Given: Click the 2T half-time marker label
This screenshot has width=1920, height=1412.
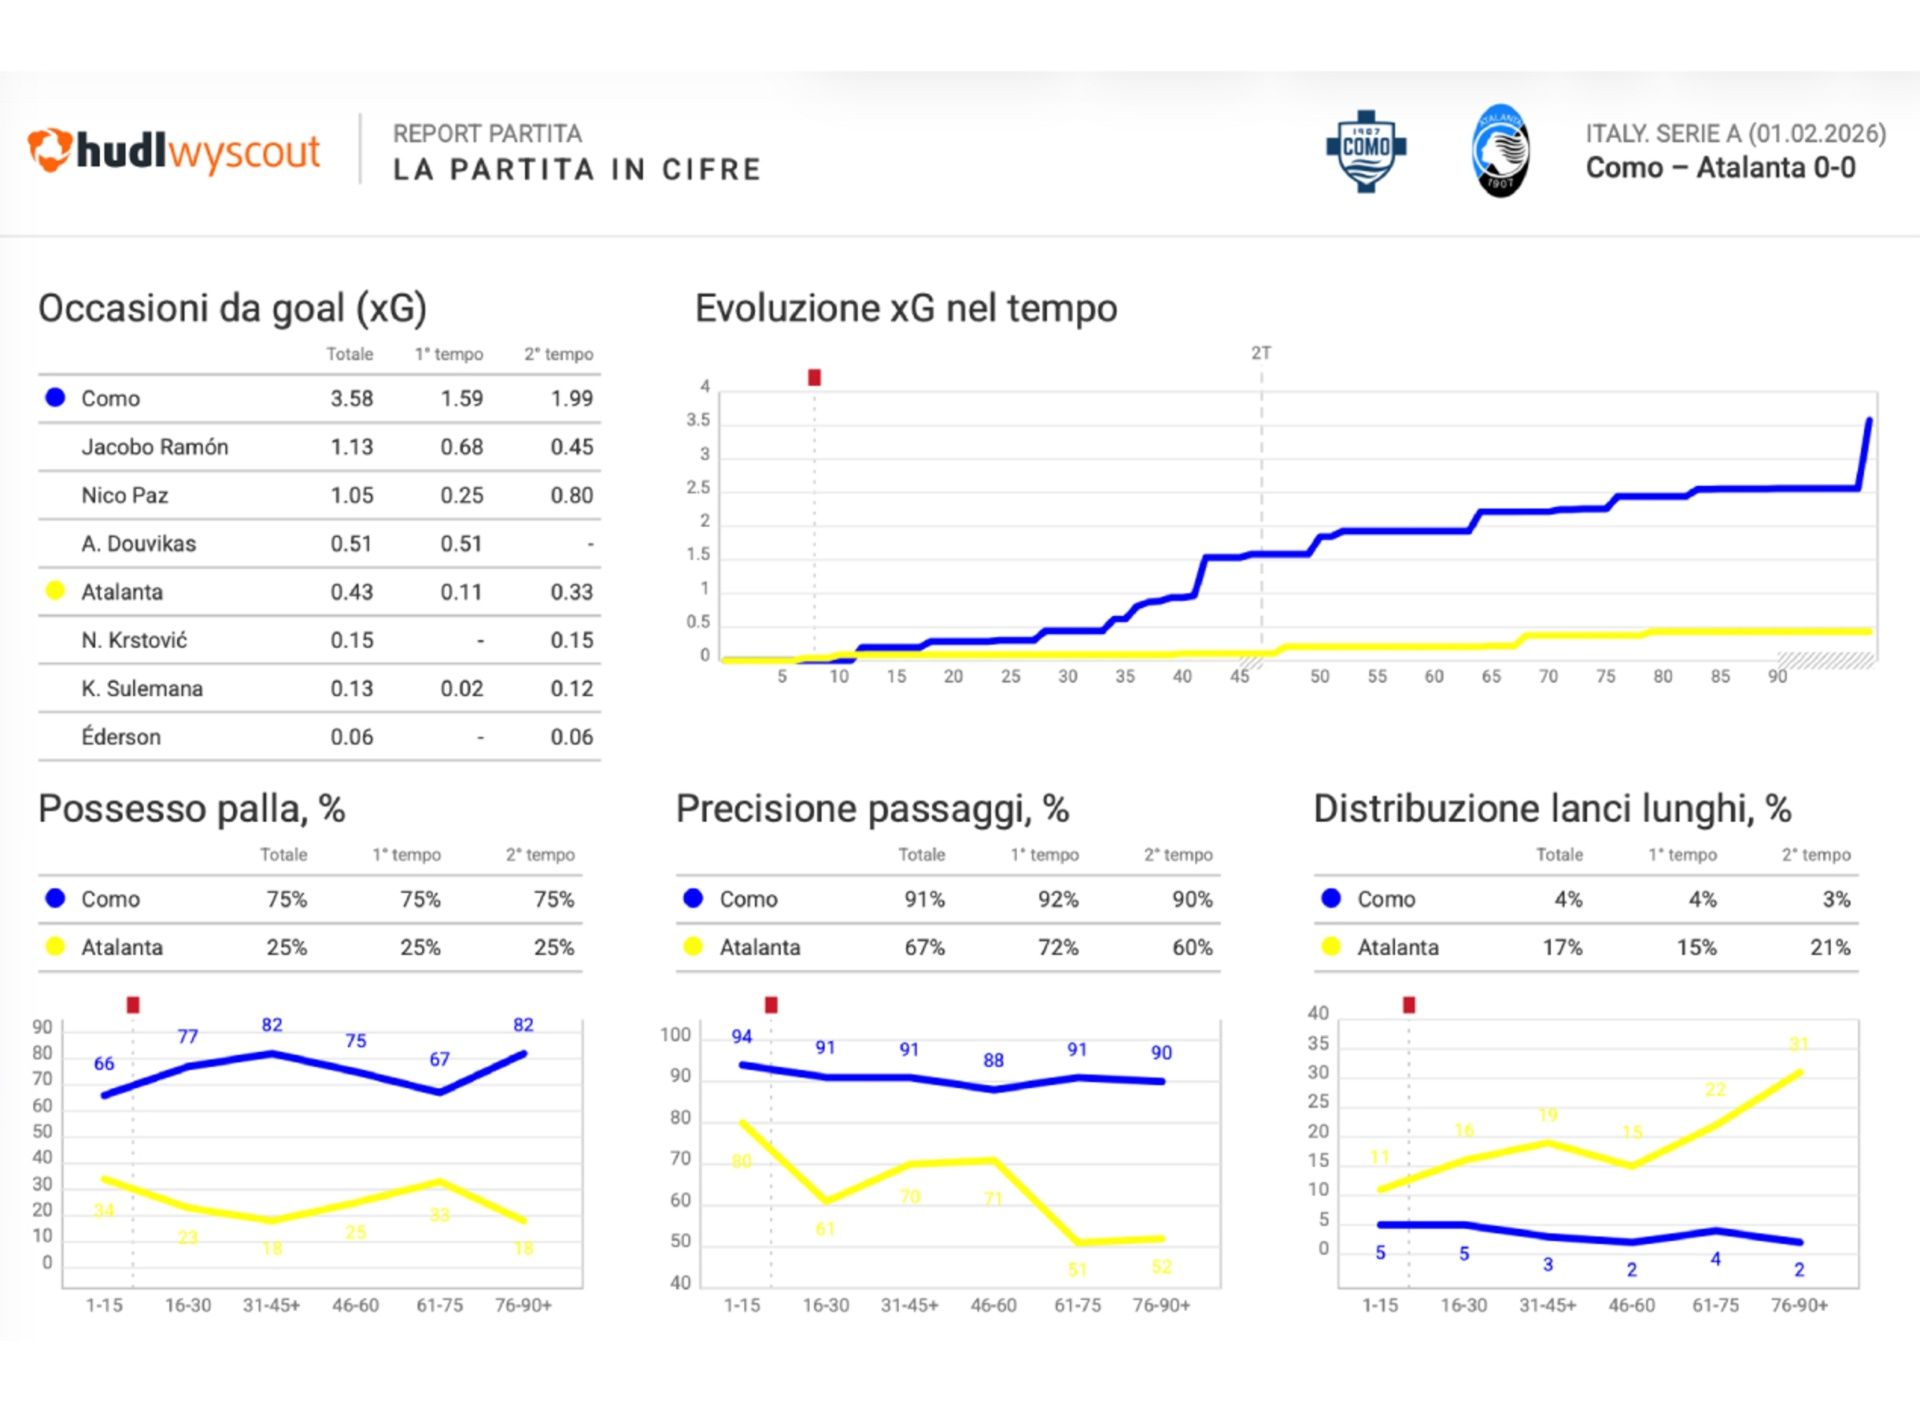Looking at the screenshot, I should coord(1261,353).
